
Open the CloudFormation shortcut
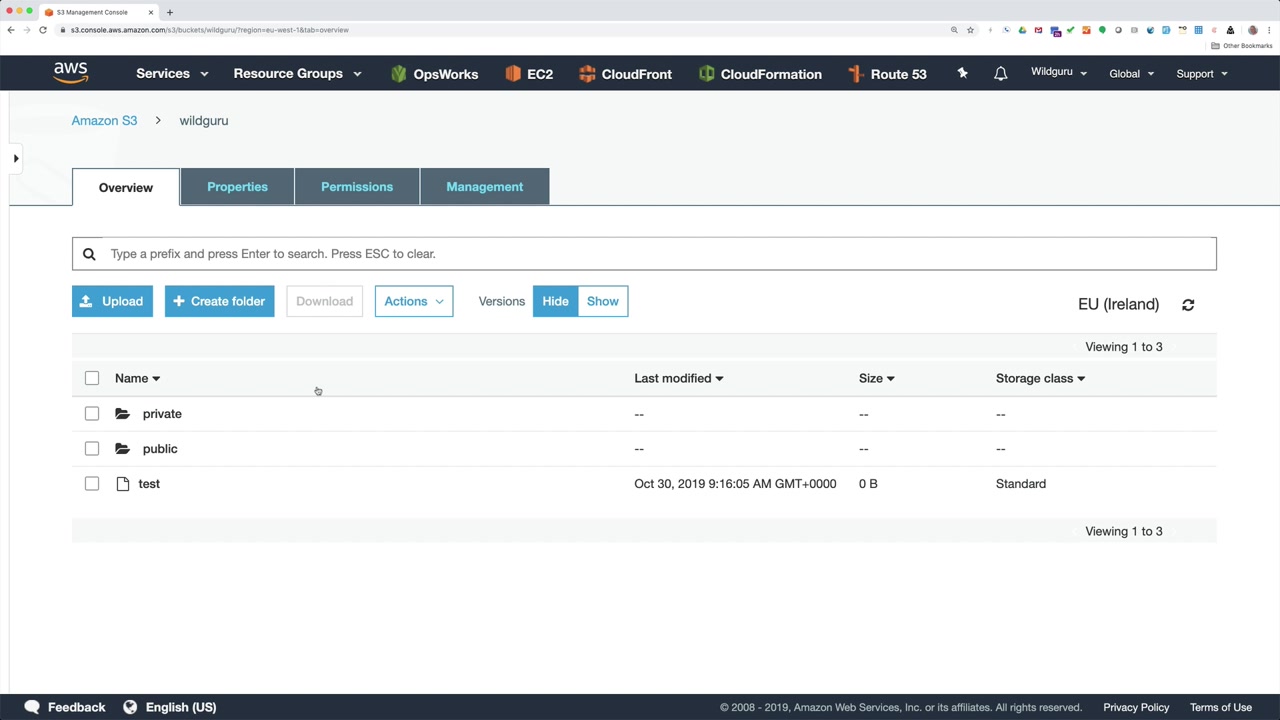click(760, 74)
